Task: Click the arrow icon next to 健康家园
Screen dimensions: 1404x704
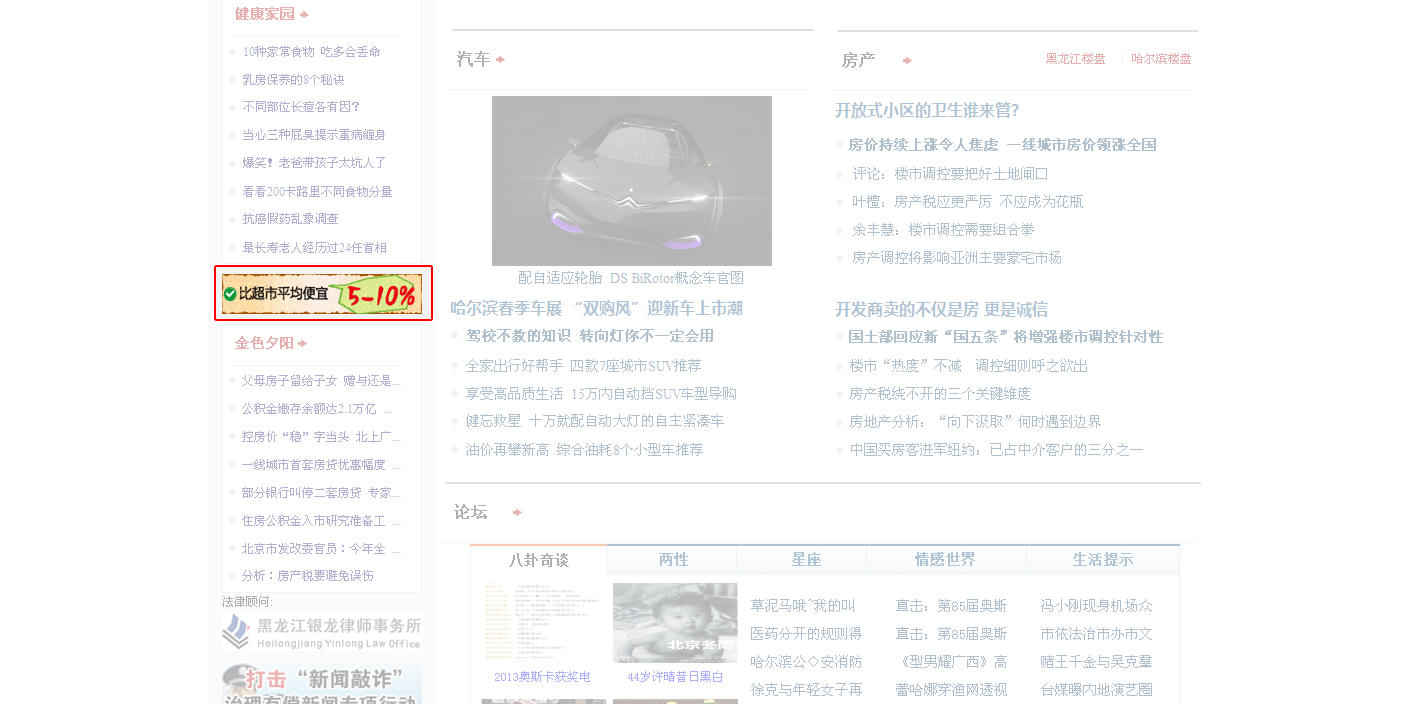Action: tap(304, 15)
